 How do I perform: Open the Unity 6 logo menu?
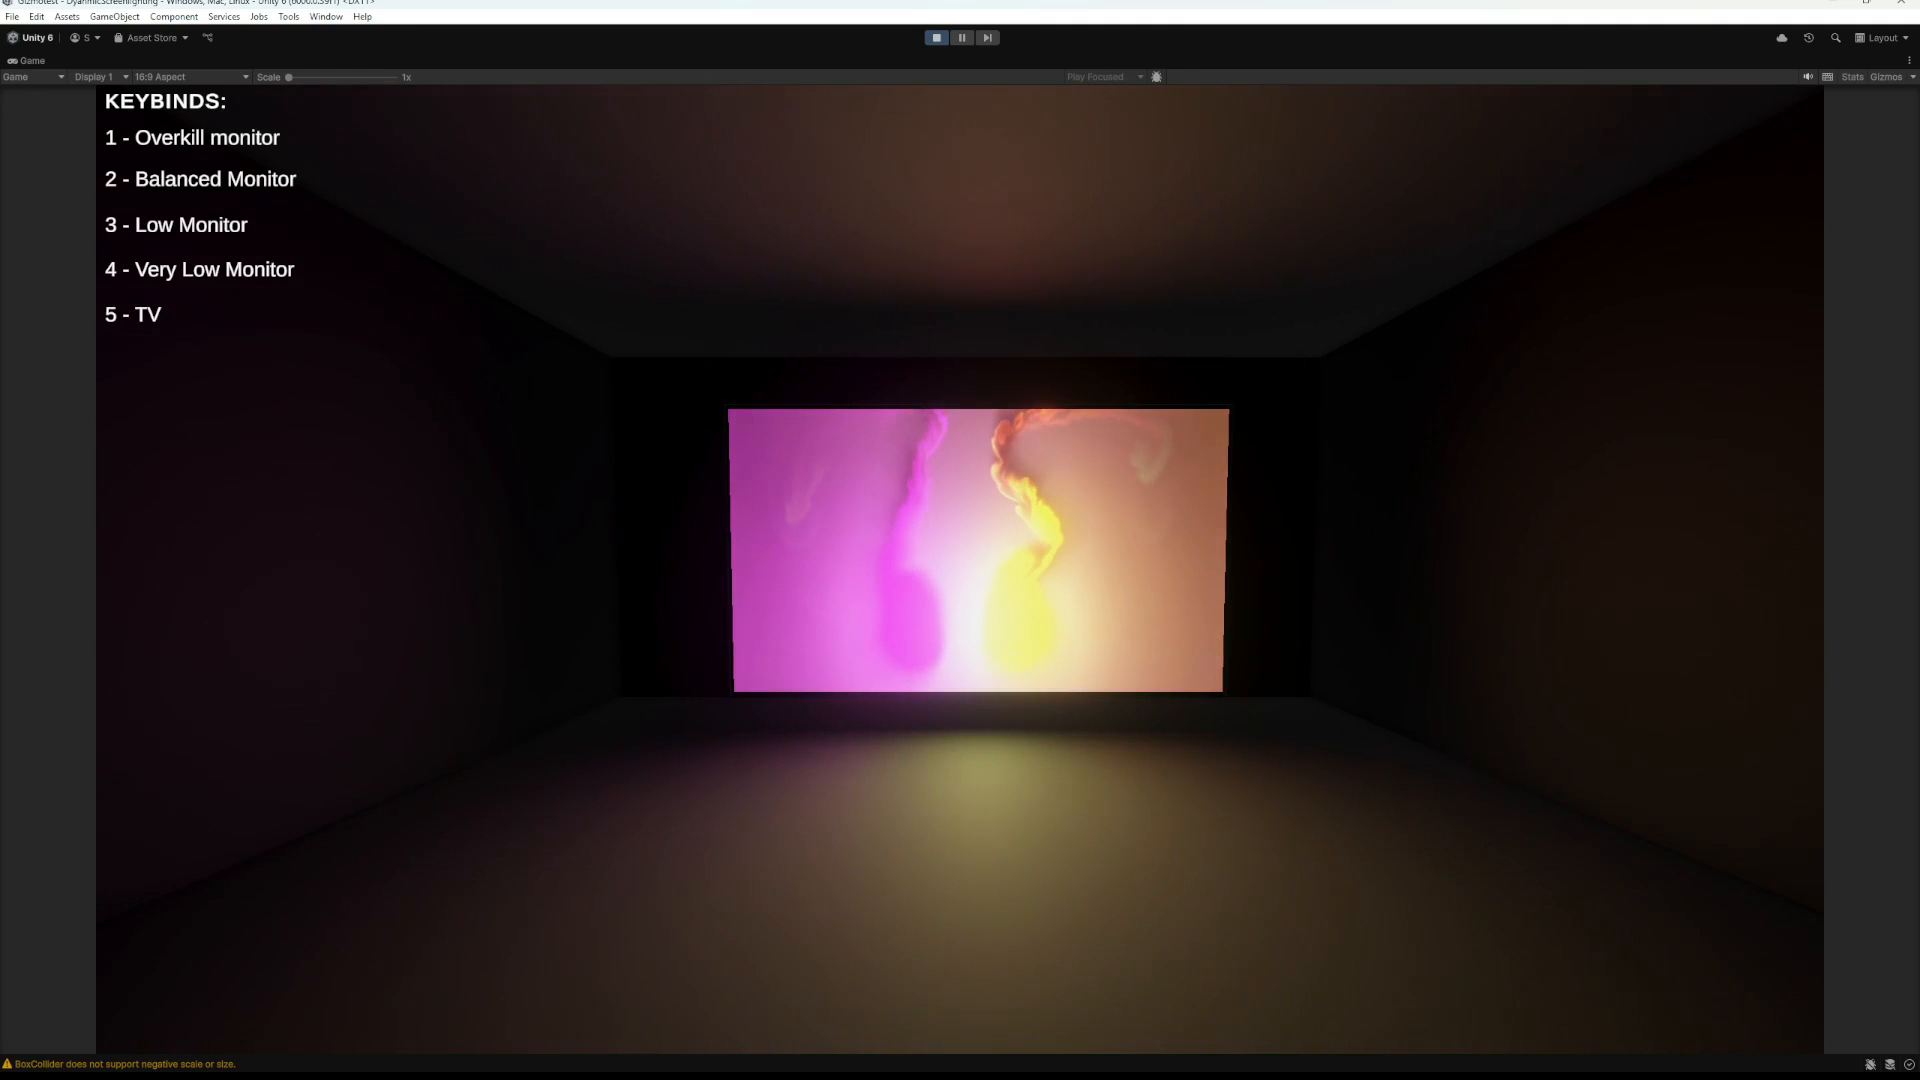click(x=30, y=38)
